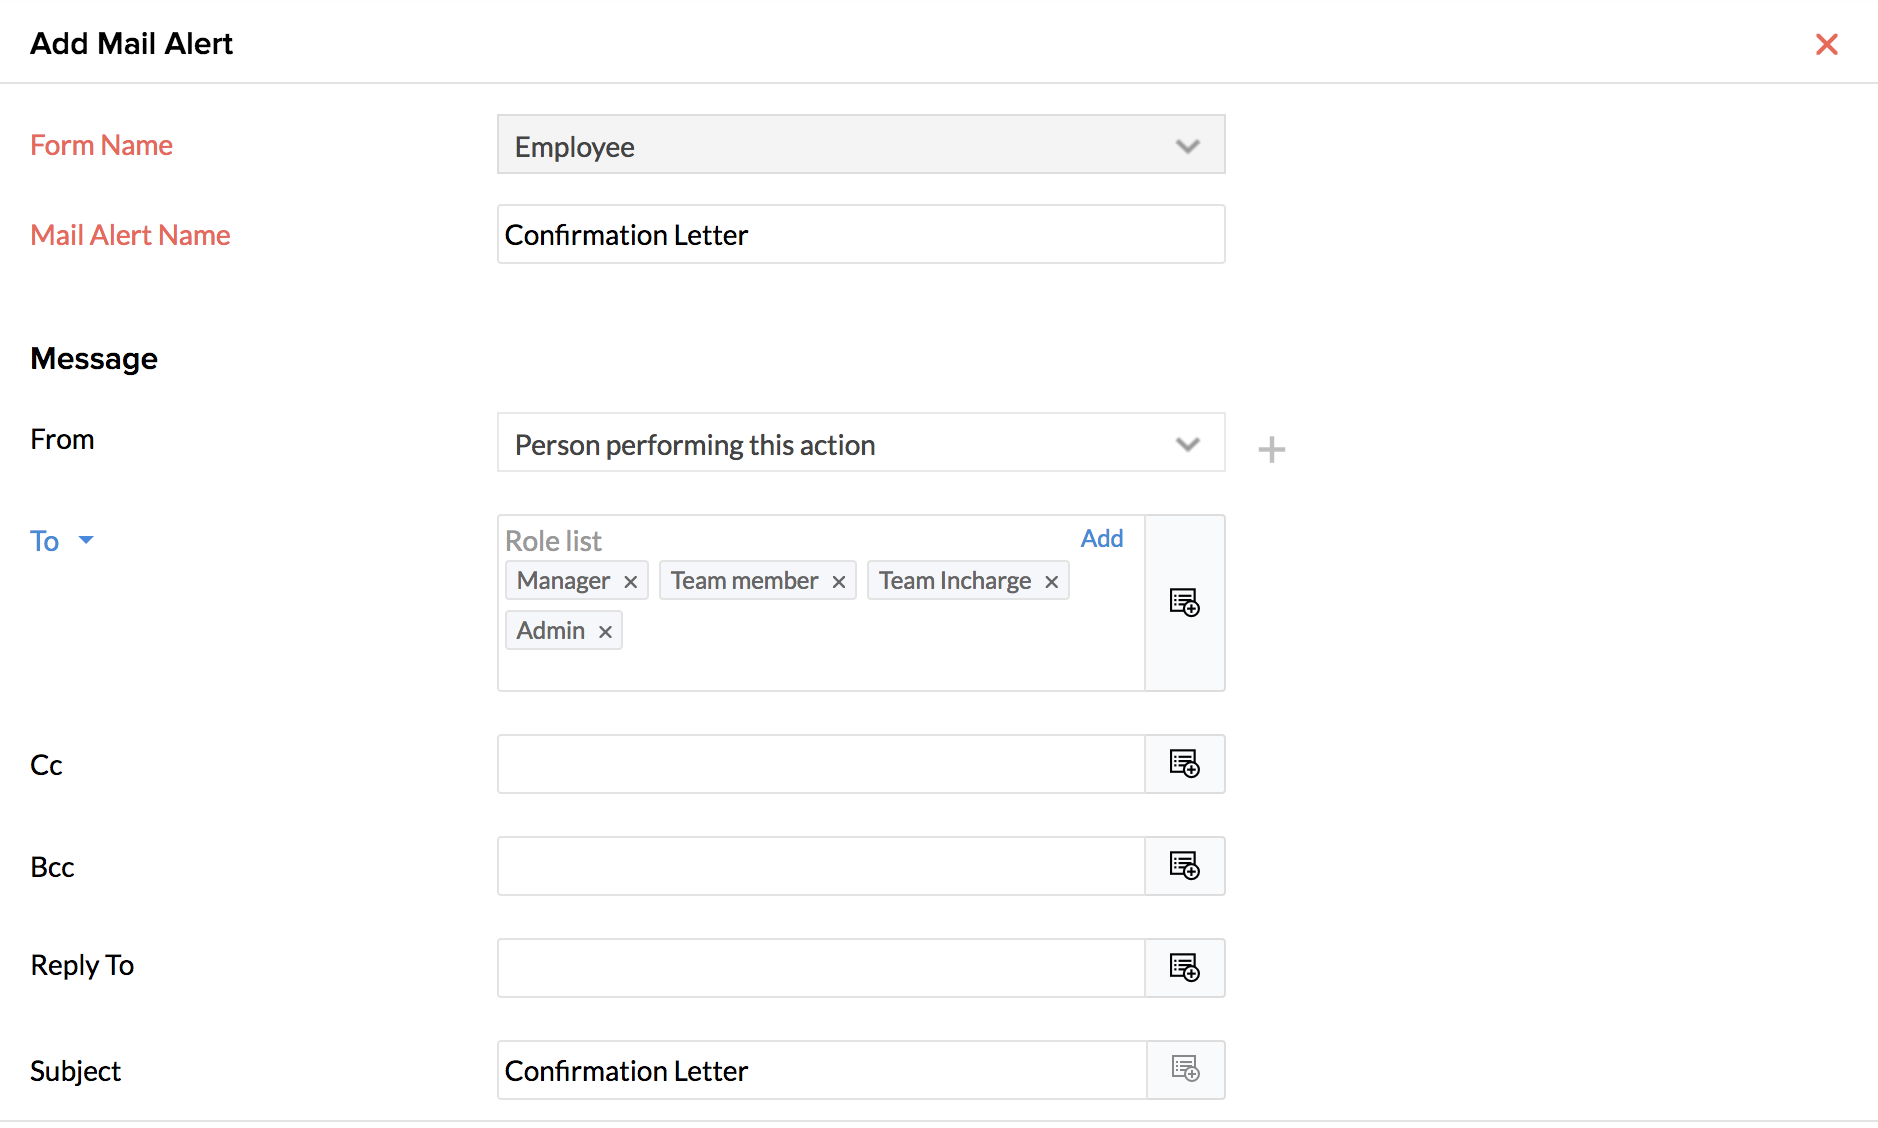
Task: Open the To recipient type dropdown
Action: click(x=62, y=541)
